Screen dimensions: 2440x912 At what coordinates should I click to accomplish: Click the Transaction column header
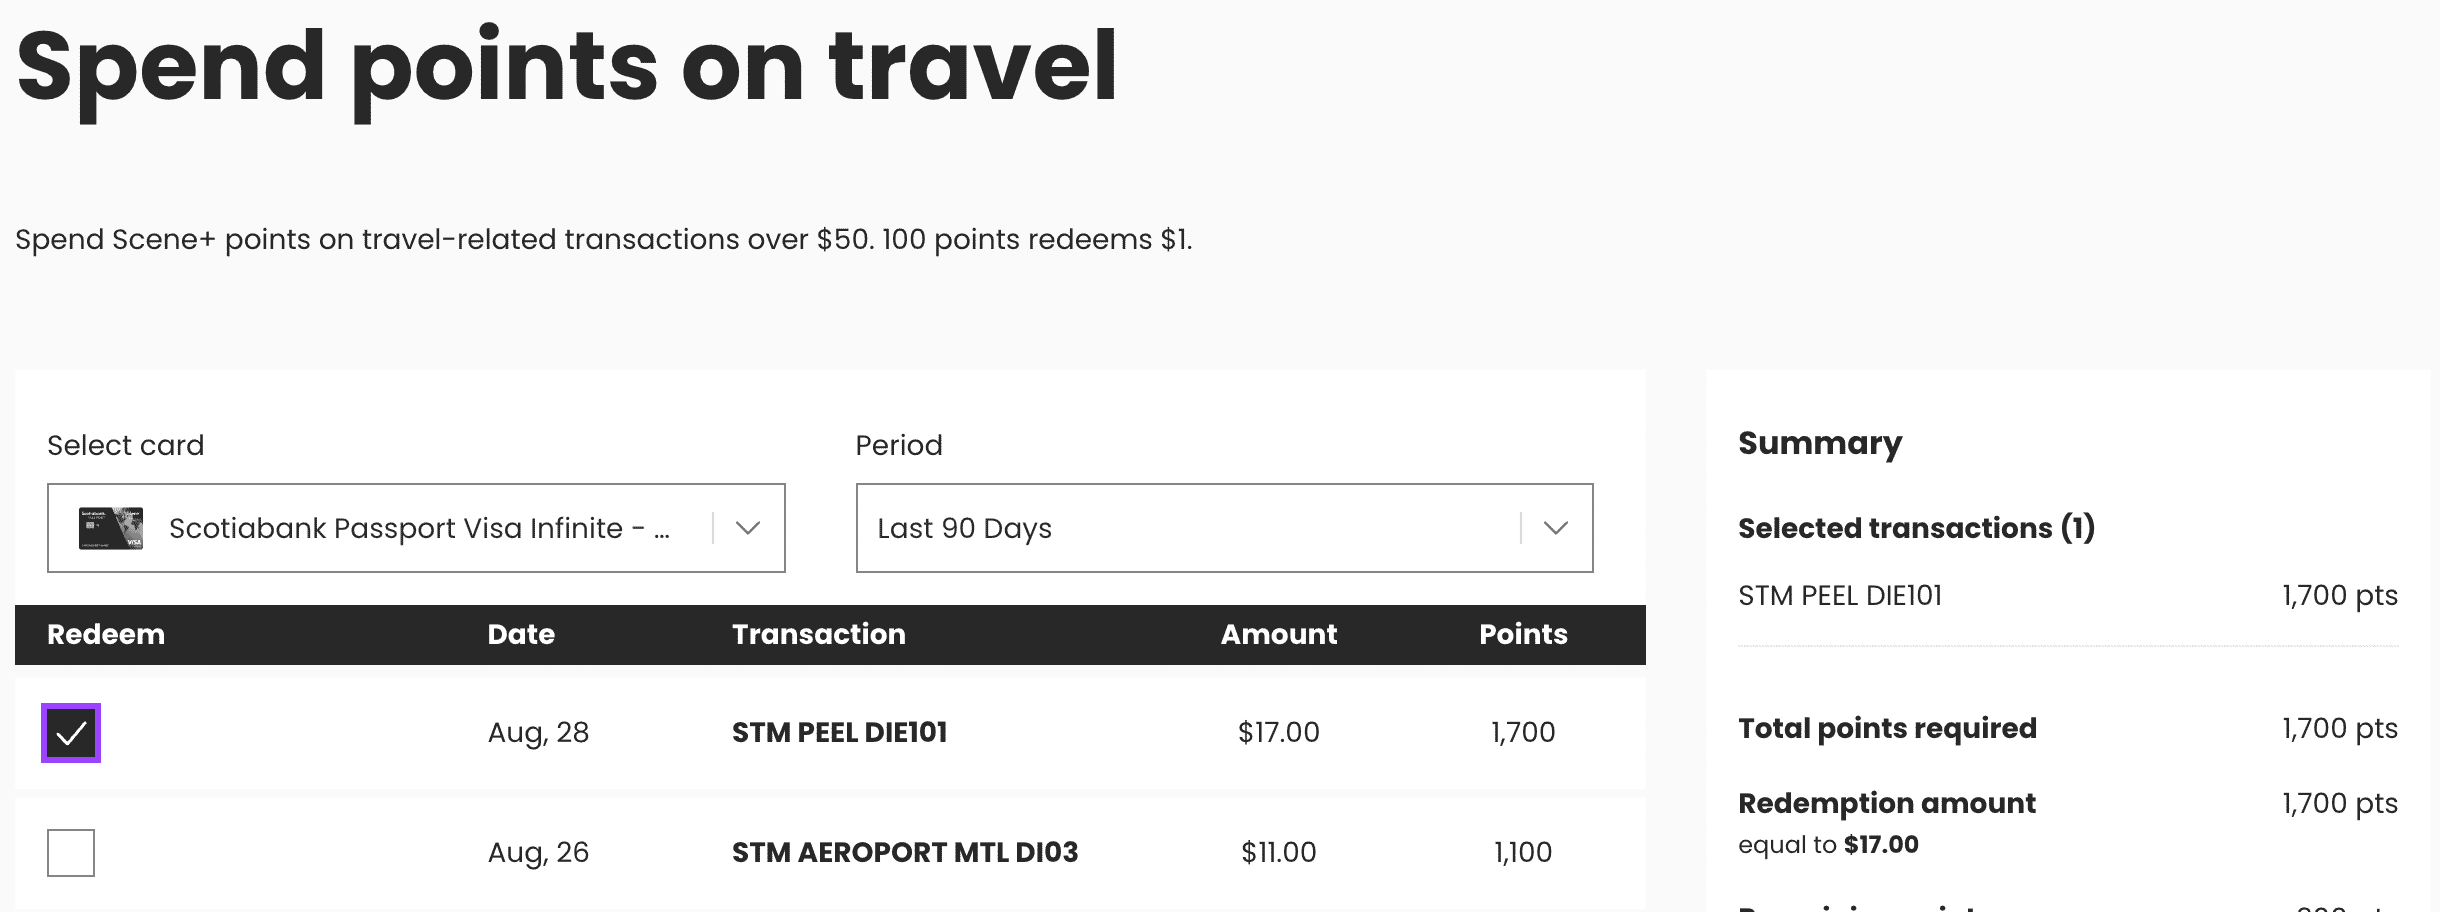click(818, 634)
